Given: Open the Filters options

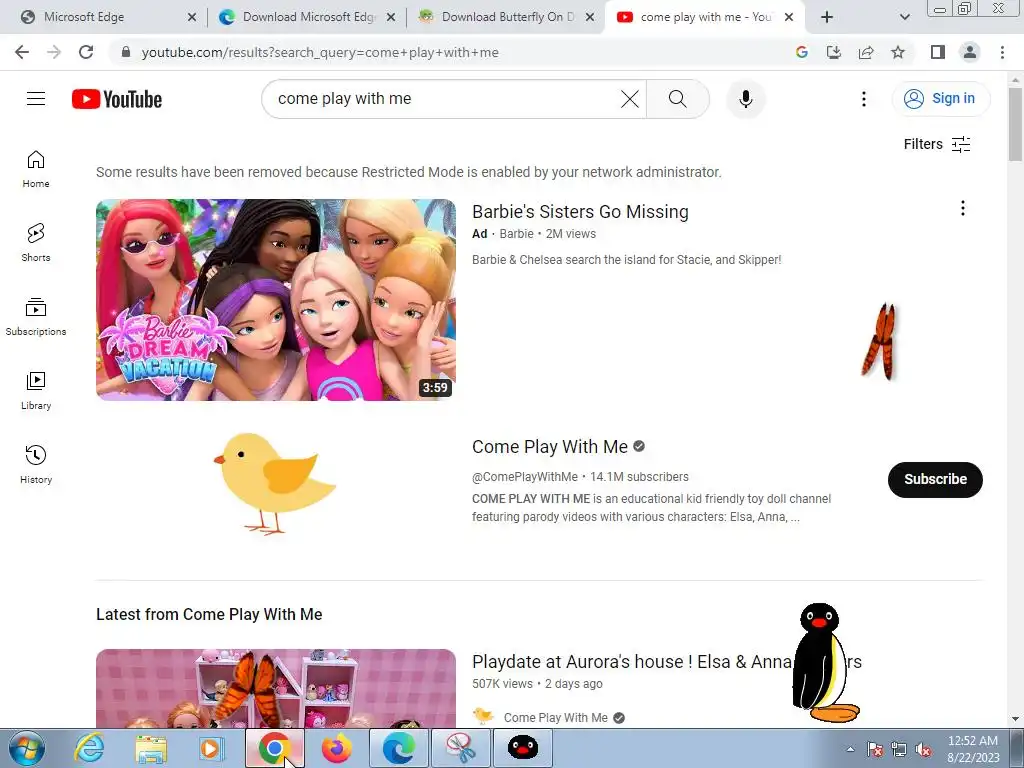Looking at the screenshot, I should 936,144.
